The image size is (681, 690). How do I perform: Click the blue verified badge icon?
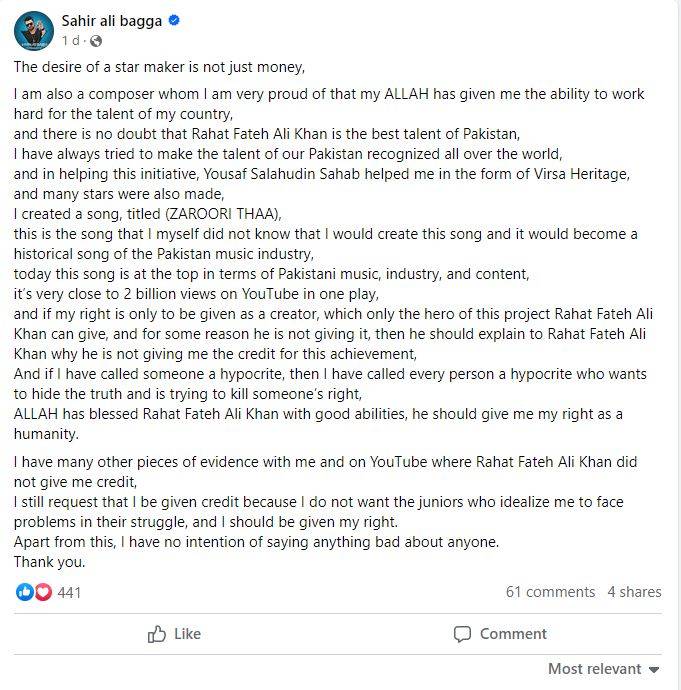[174, 20]
